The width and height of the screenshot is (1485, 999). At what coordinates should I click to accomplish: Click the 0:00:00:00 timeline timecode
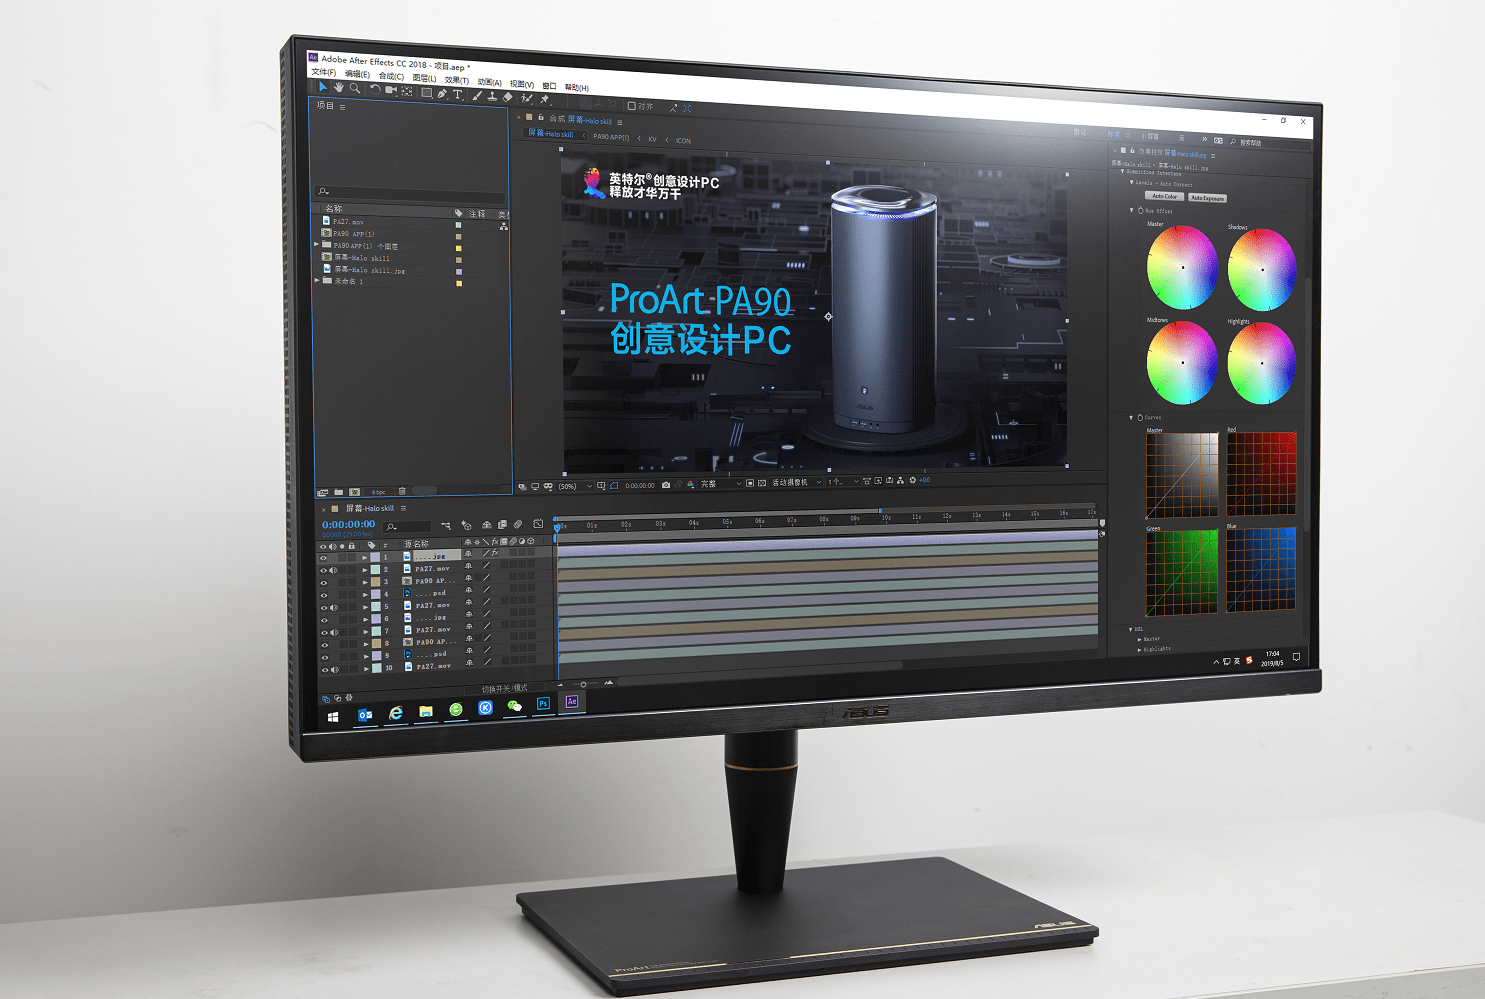pos(348,524)
